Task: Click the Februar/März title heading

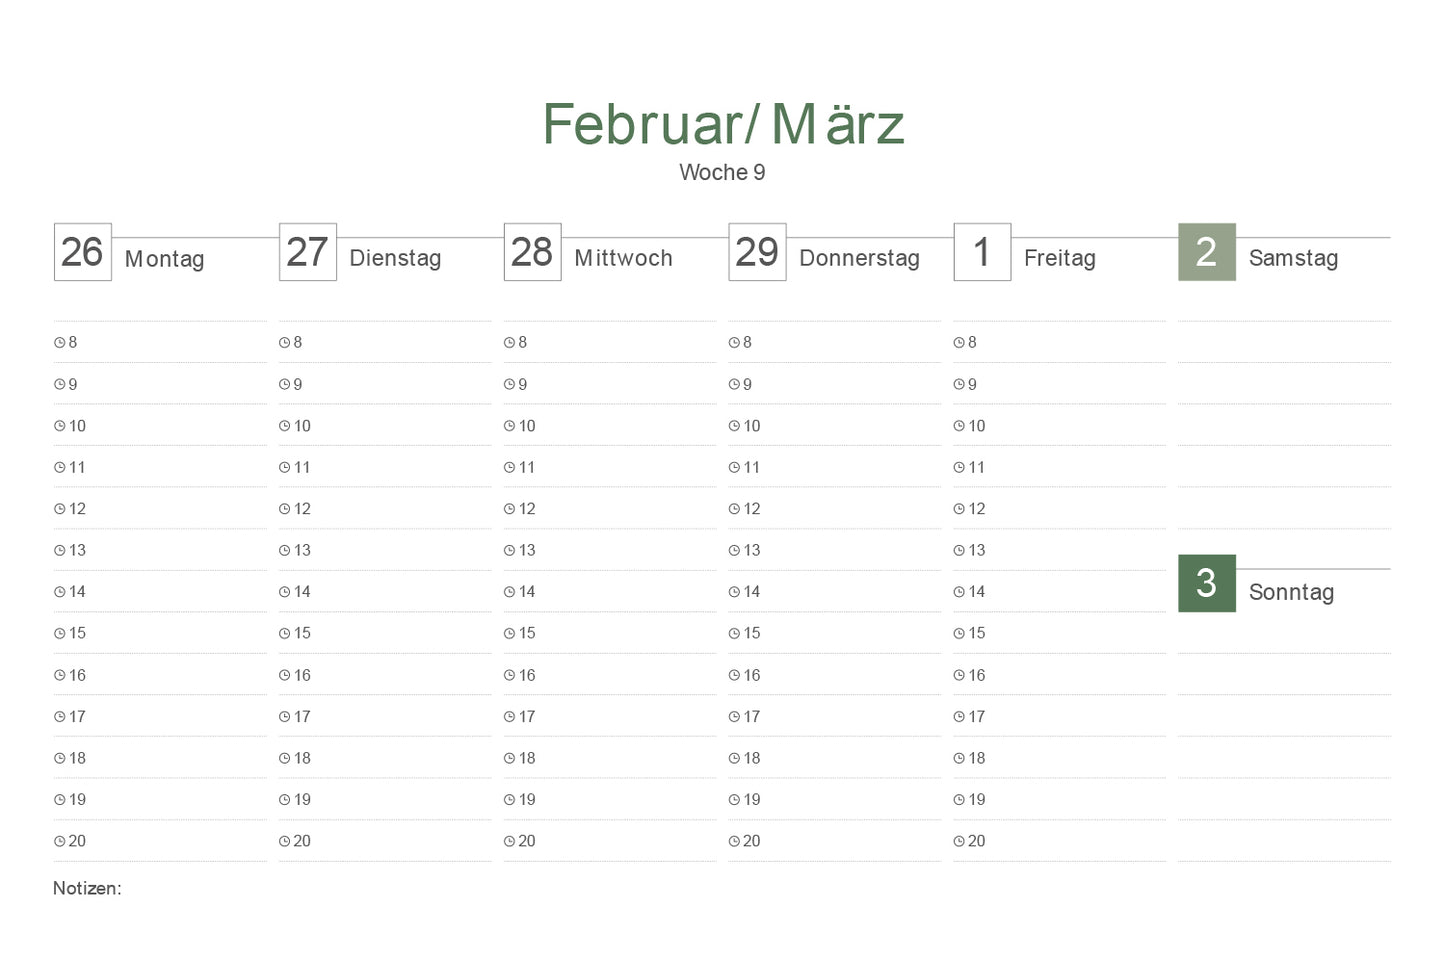Action: pos(722,124)
